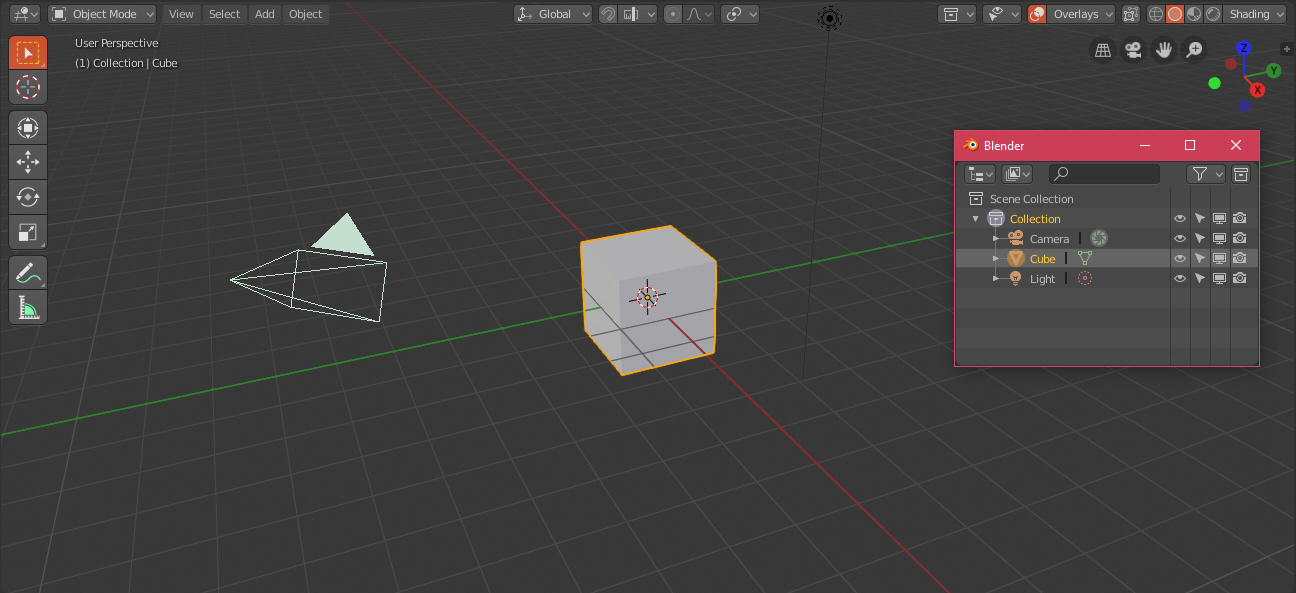The width and height of the screenshot is (1296, 593).
Task: Click the outliner search field
Action: click(x=1104, y=174)
